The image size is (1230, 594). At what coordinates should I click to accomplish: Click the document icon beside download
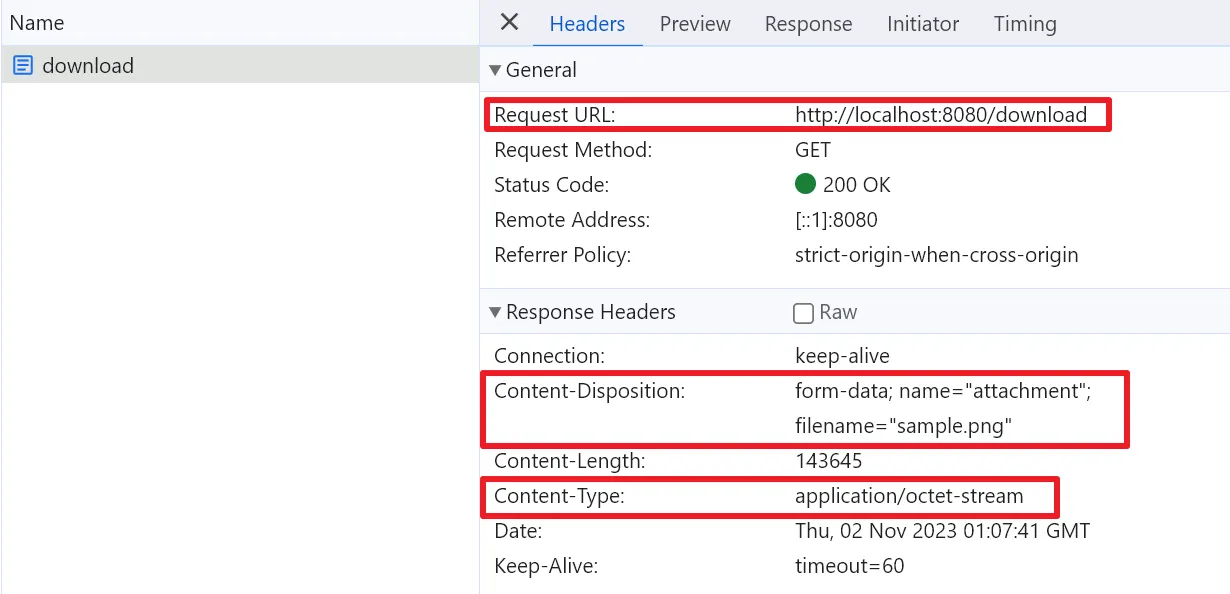[x=23, y=66]
